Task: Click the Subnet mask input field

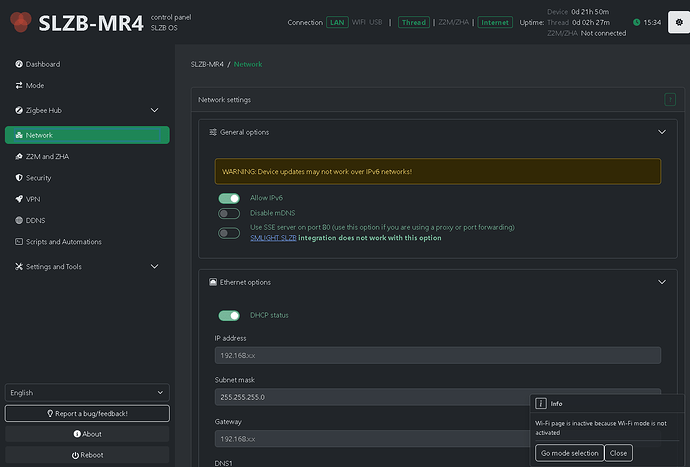Action: pos(437,397)
